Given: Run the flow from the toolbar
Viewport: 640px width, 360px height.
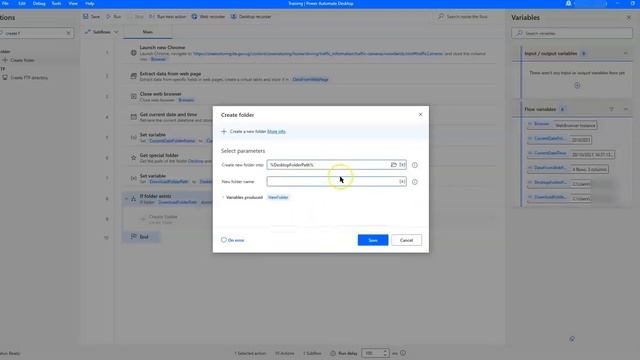Looking at the screenshot, I should pyautogui.click(x=114, y=17).
